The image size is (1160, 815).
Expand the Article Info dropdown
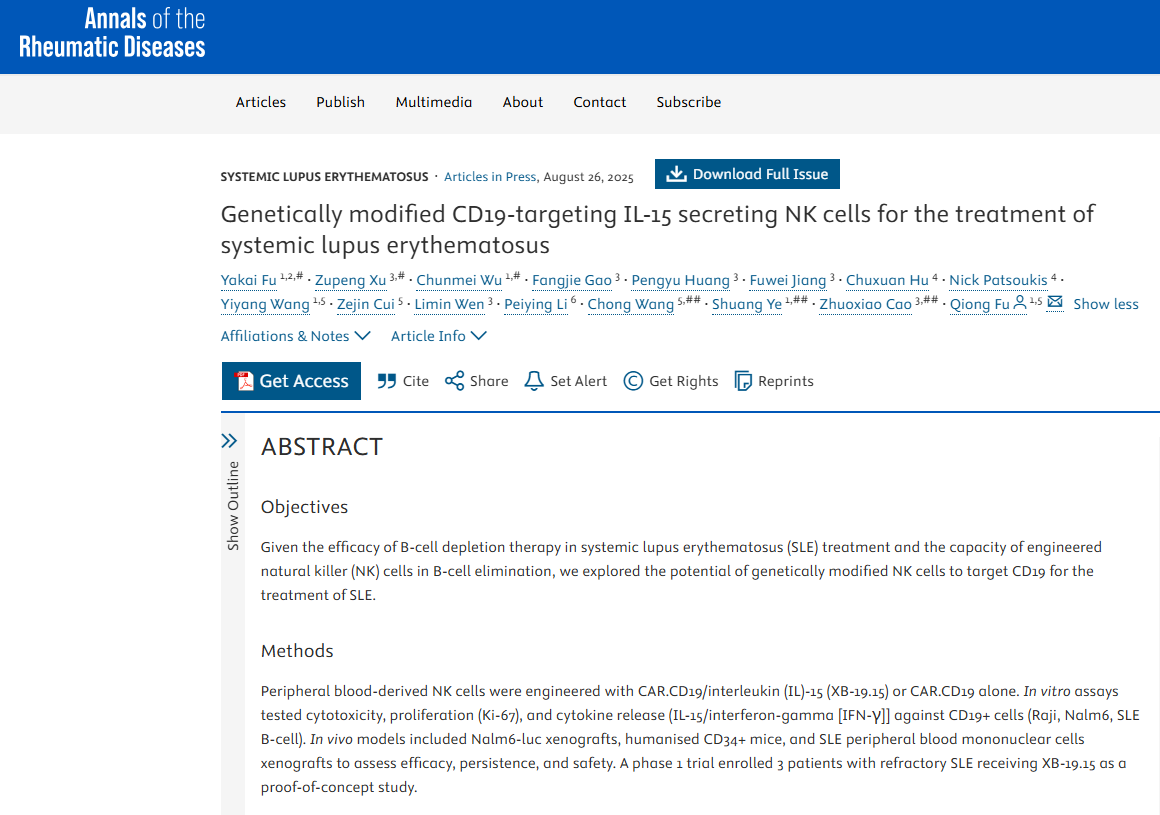438,336
